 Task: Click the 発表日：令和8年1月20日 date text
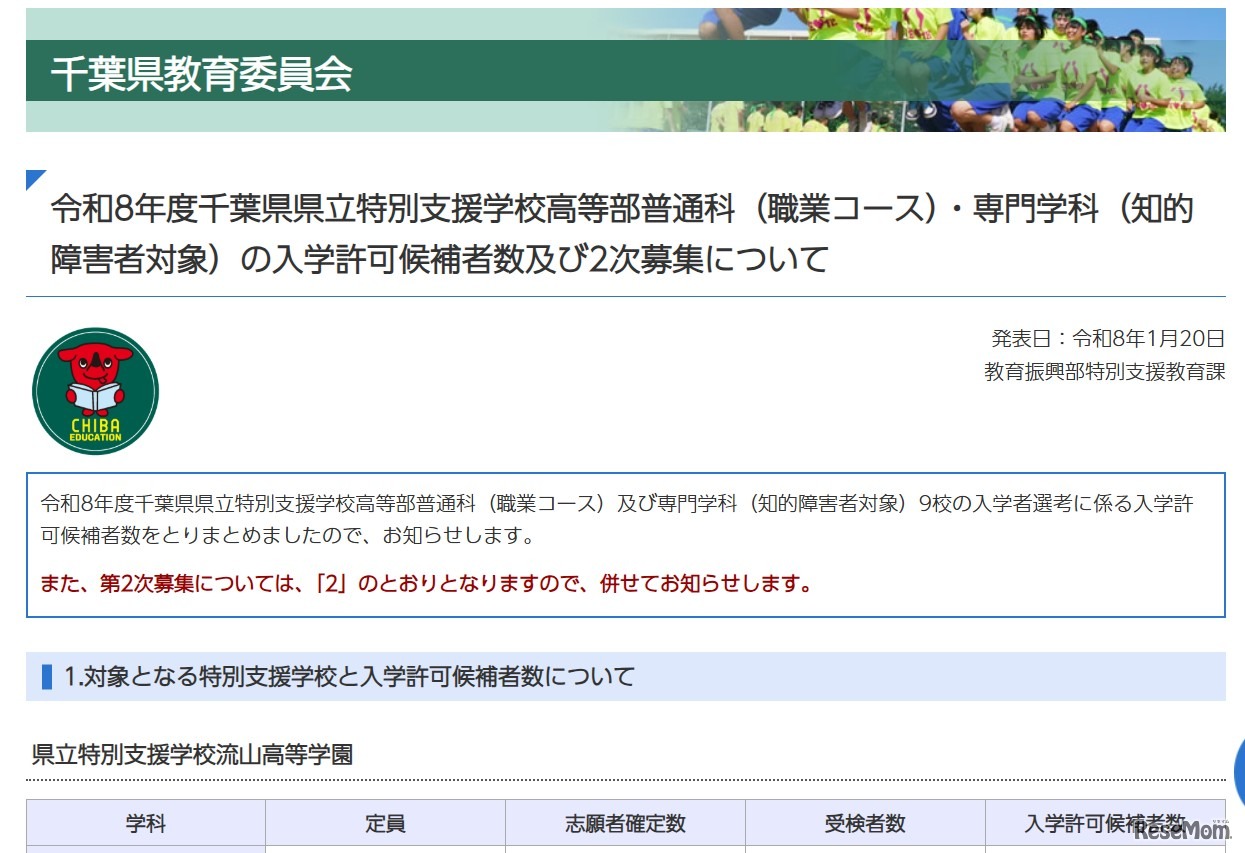pos(1103,339)
